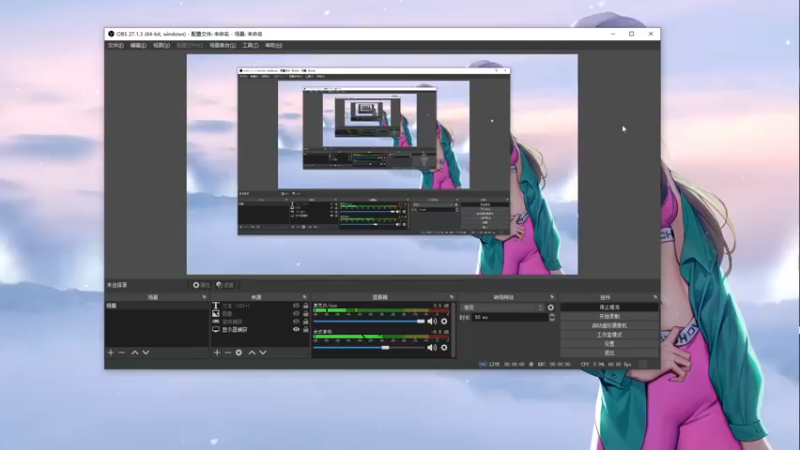Adjust the Mic/Aux volume slider

coord(369,321)
